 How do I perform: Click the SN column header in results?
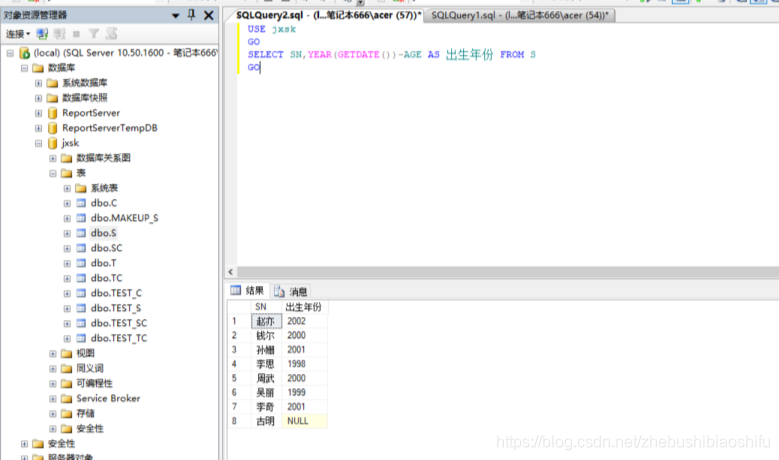click(266, 307)
